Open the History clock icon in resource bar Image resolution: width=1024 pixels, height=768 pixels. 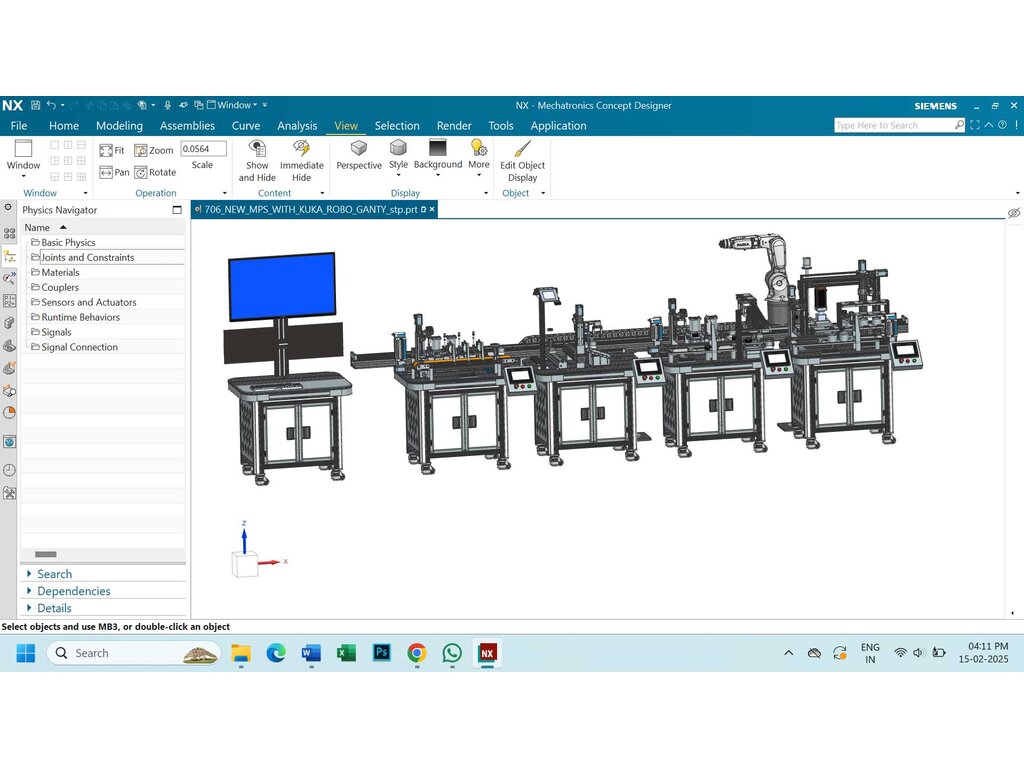9,470
